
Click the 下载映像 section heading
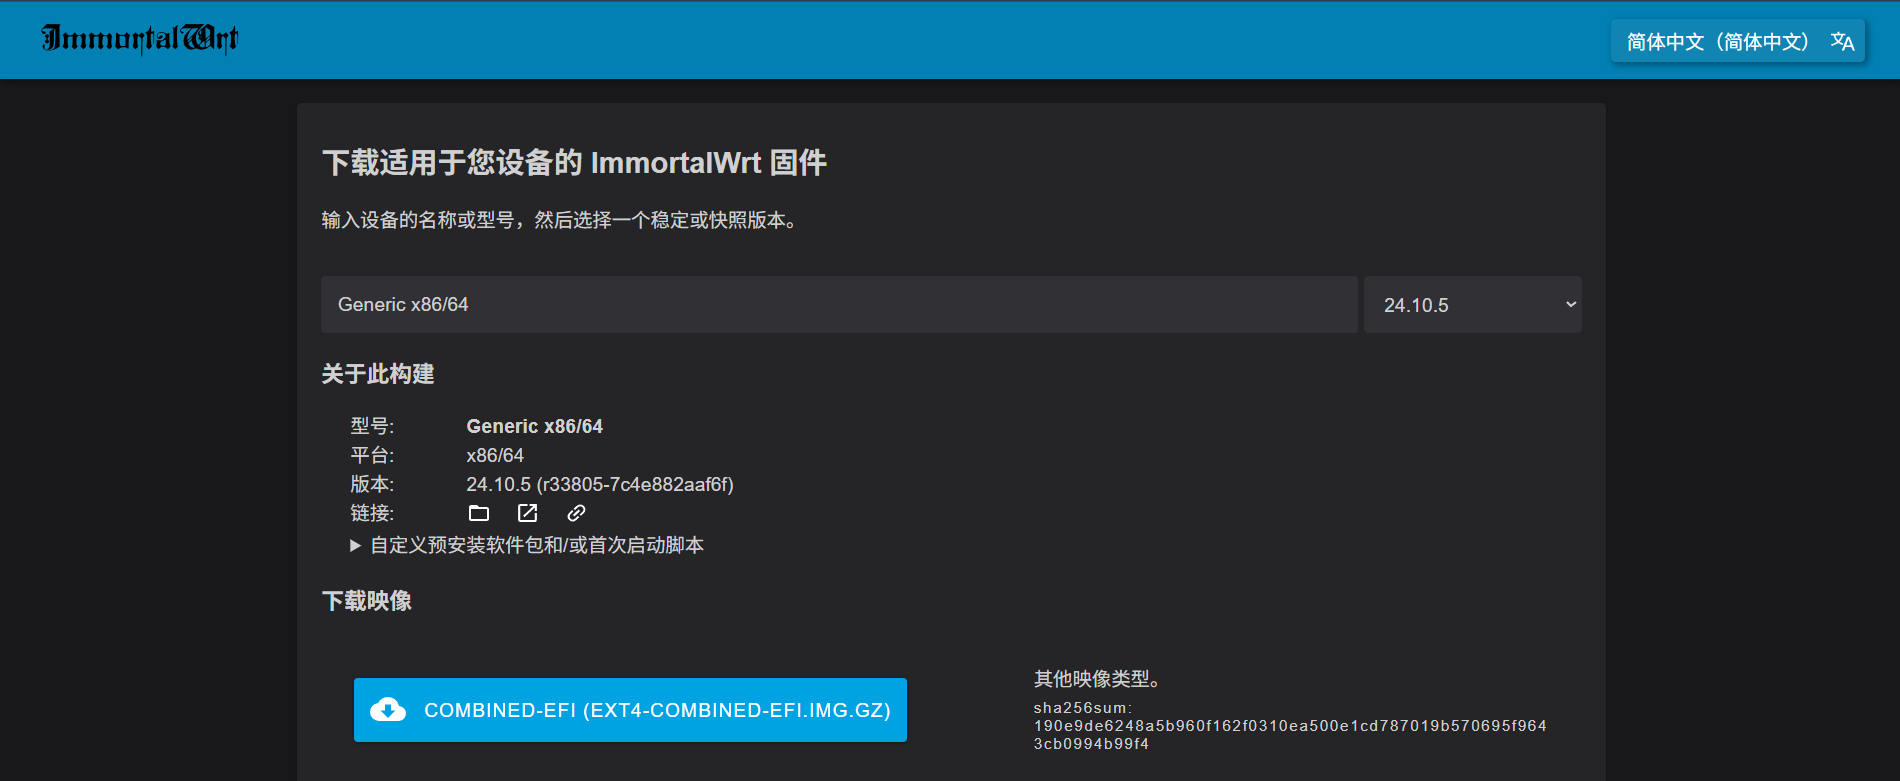[x=367, y=601]
